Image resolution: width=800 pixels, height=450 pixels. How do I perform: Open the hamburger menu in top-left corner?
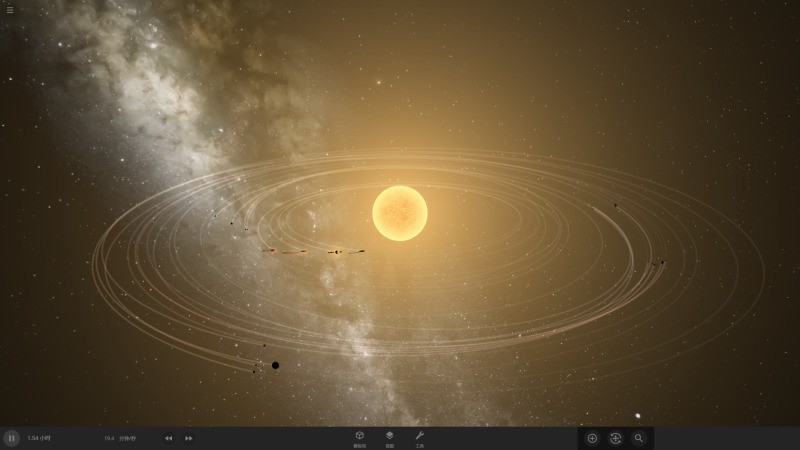tap(10, 10)
